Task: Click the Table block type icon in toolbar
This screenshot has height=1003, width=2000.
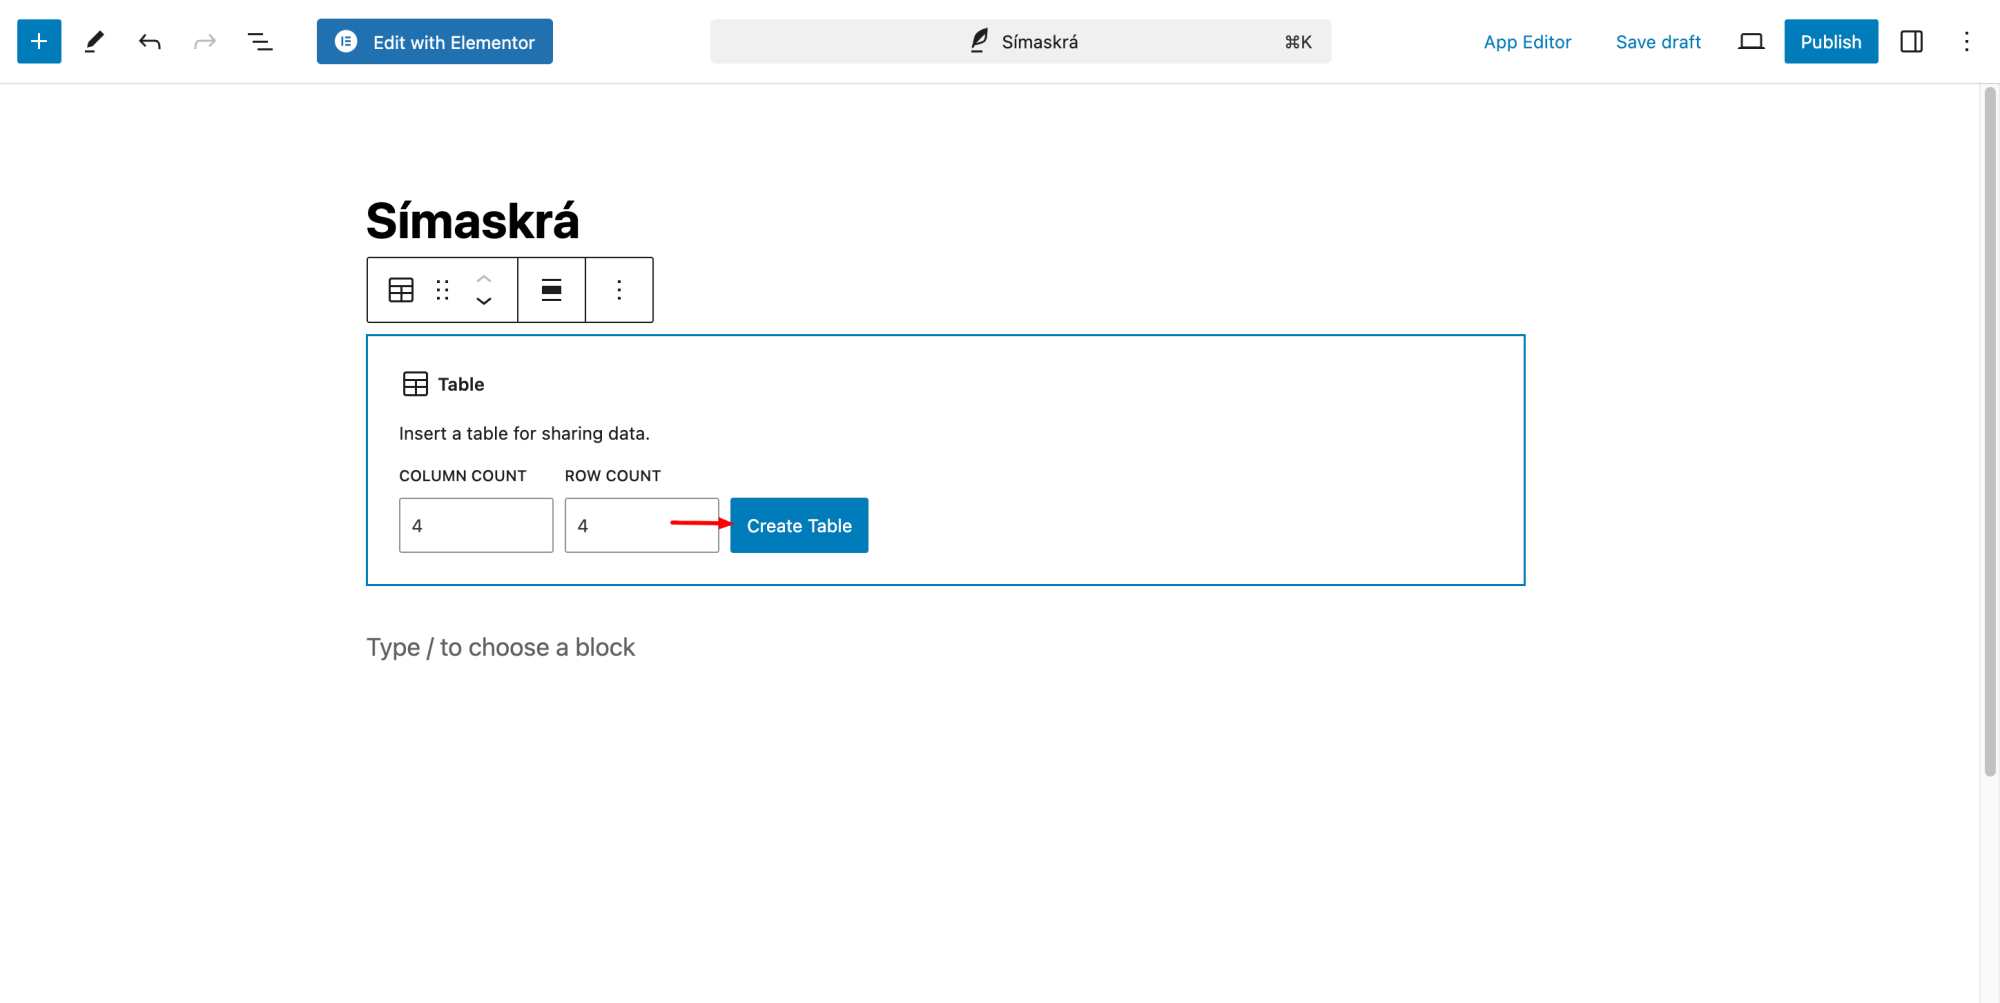Action: click(x=401, y=290)
